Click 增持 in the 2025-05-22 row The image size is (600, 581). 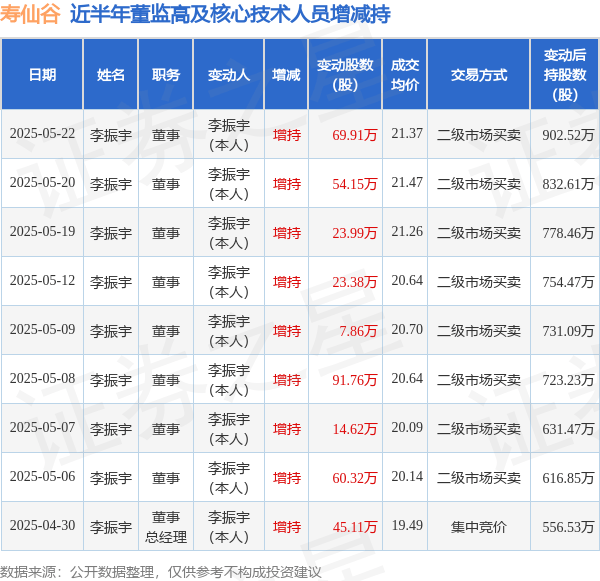point(287,135)
